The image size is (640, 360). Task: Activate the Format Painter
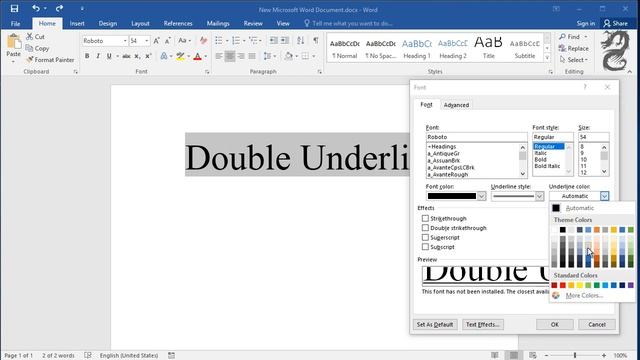50,60
